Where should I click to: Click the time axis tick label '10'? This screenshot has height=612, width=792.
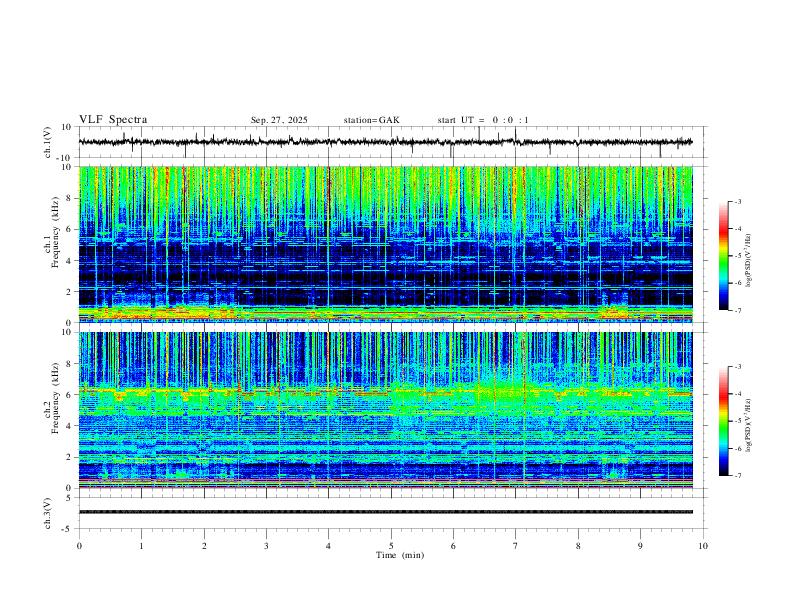point(703,546)
